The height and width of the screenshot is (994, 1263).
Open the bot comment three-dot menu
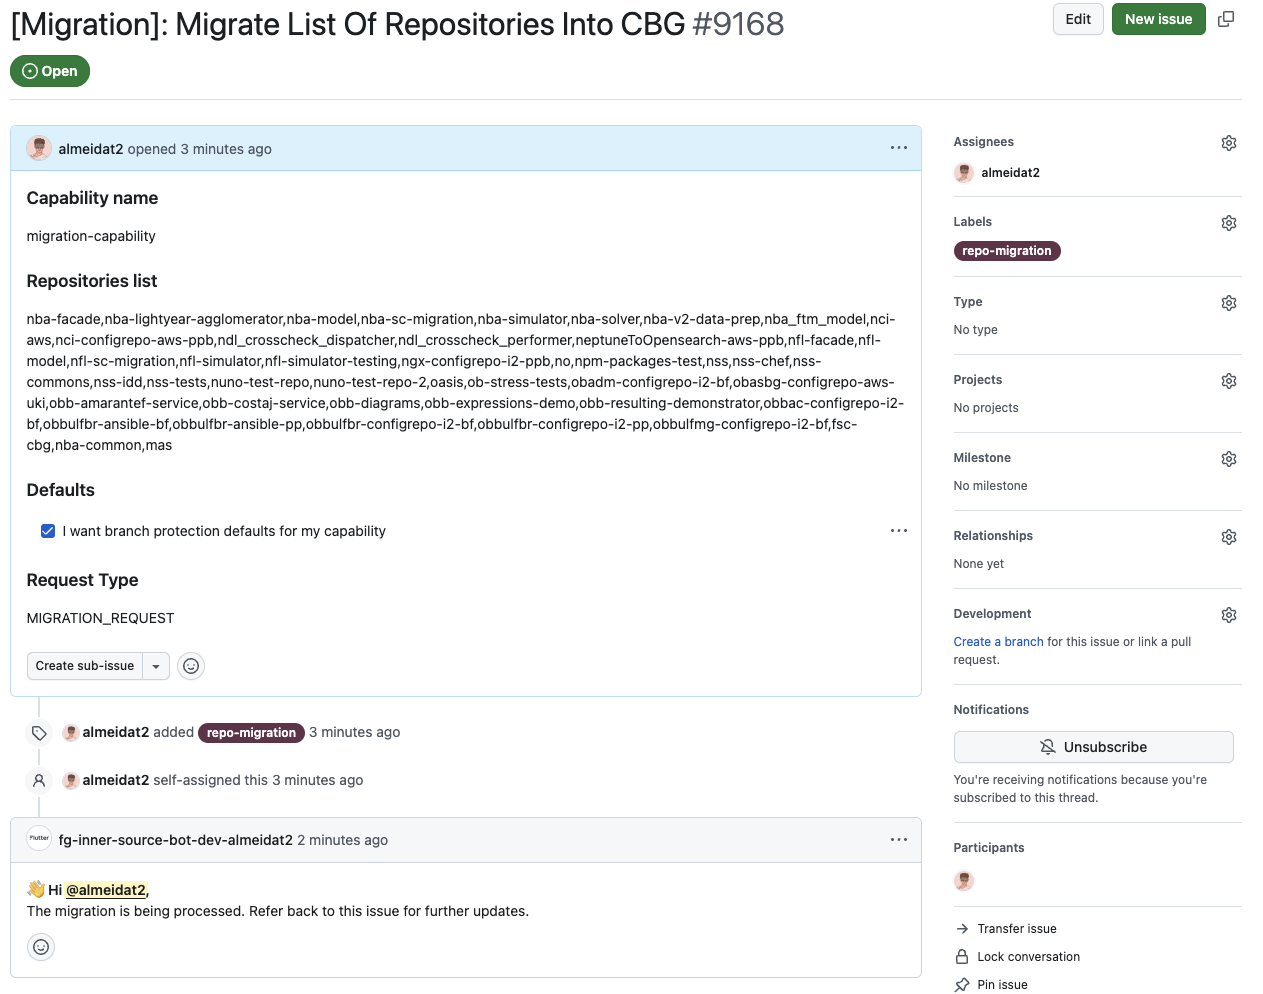pos(899,840)
